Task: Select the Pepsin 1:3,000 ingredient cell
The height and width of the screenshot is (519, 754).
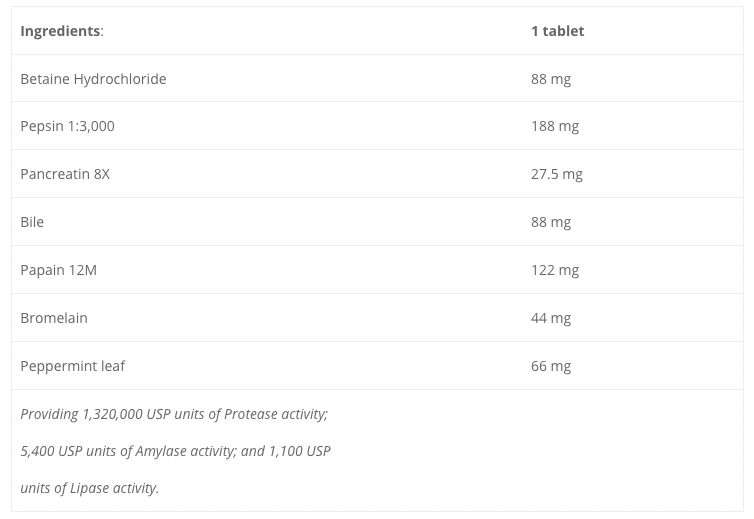Action: (67, 126)
